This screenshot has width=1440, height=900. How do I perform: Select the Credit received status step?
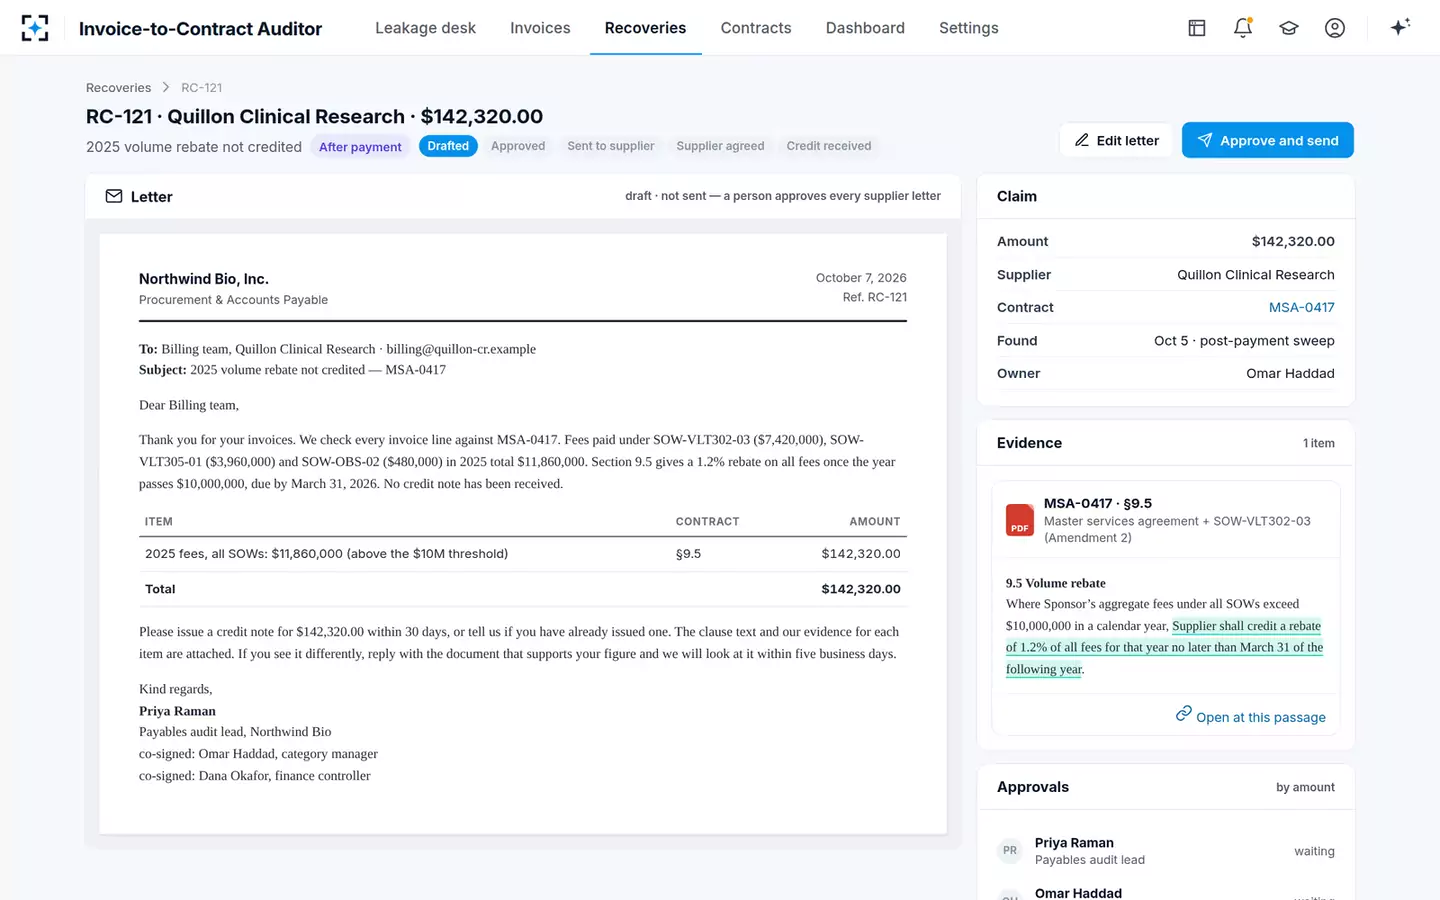829,146
